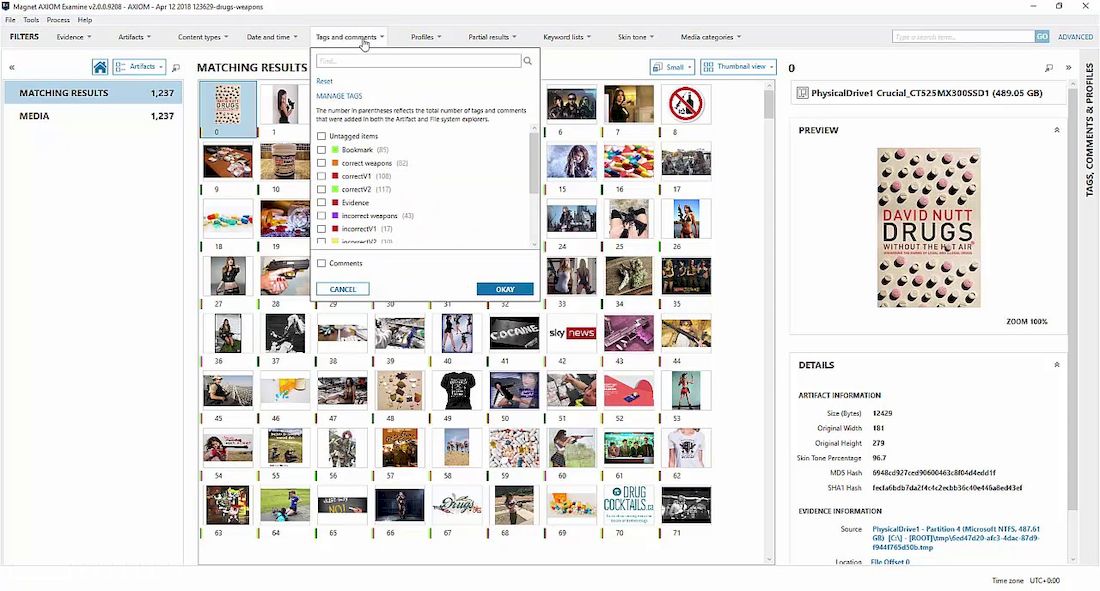Viewport: 1100px width, 591px height.
Task: Click the Artifacts list icon
Action: 120,67
